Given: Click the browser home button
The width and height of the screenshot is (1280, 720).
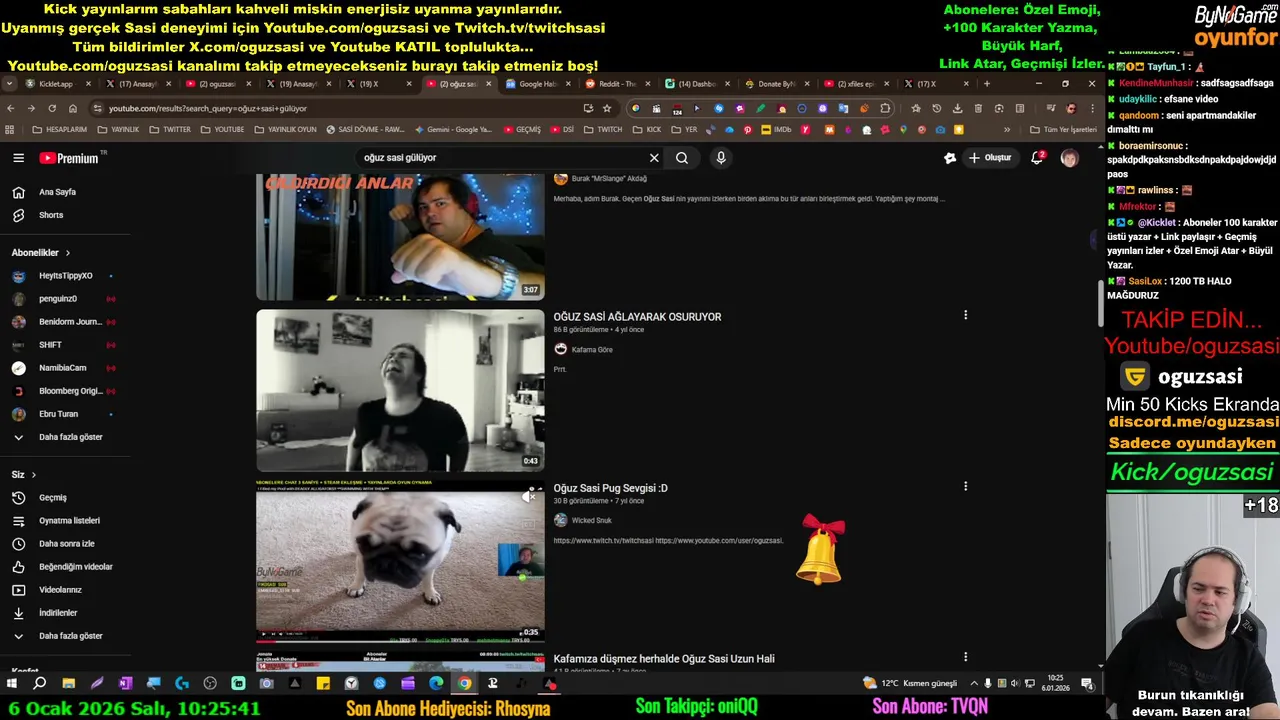Looking at the screenshot, I should (73, 108).
